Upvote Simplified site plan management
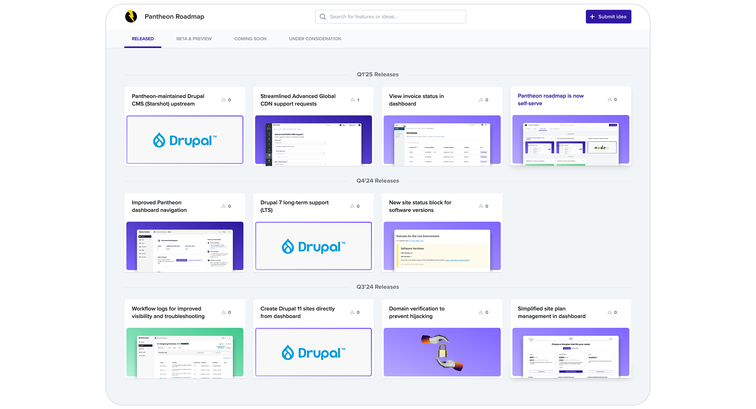 pos(609,313)
